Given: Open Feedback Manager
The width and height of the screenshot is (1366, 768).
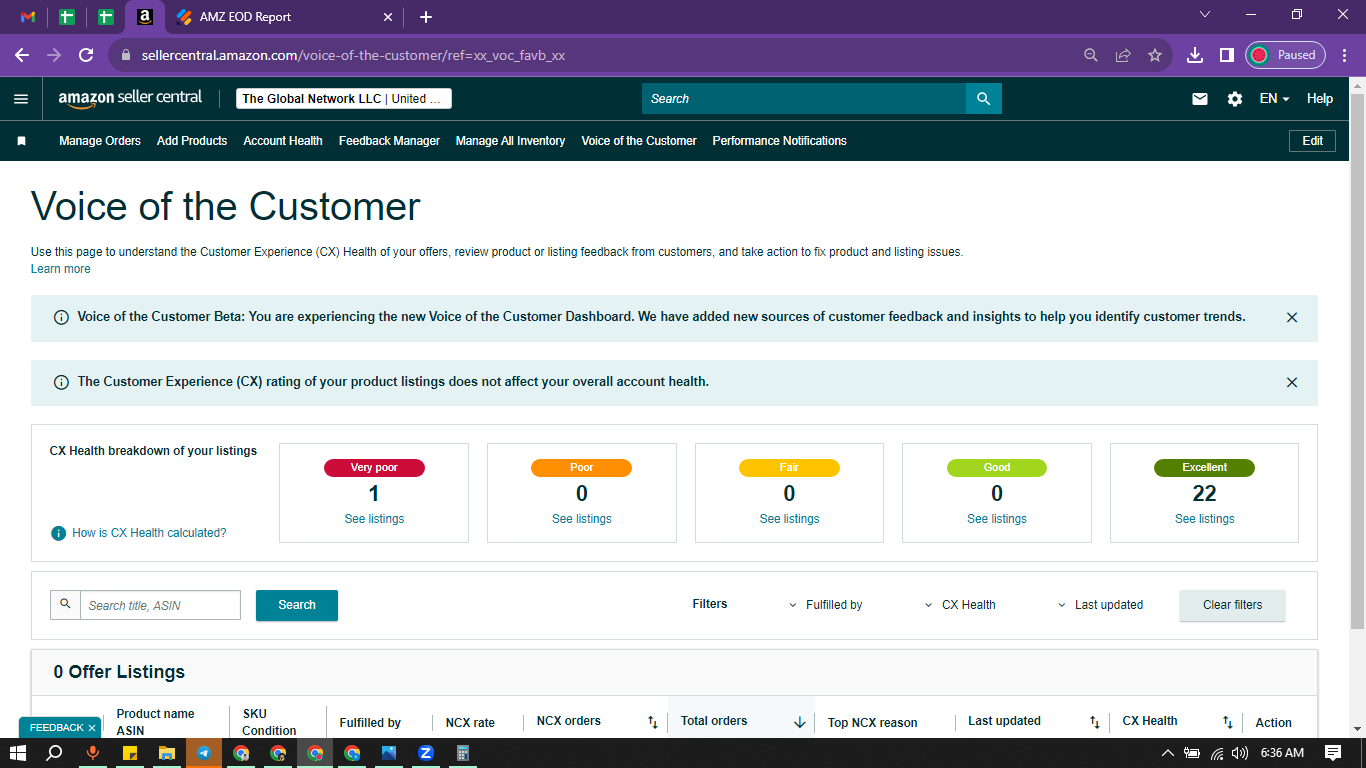Looking at the screenshot, I should tap(389, 141).
